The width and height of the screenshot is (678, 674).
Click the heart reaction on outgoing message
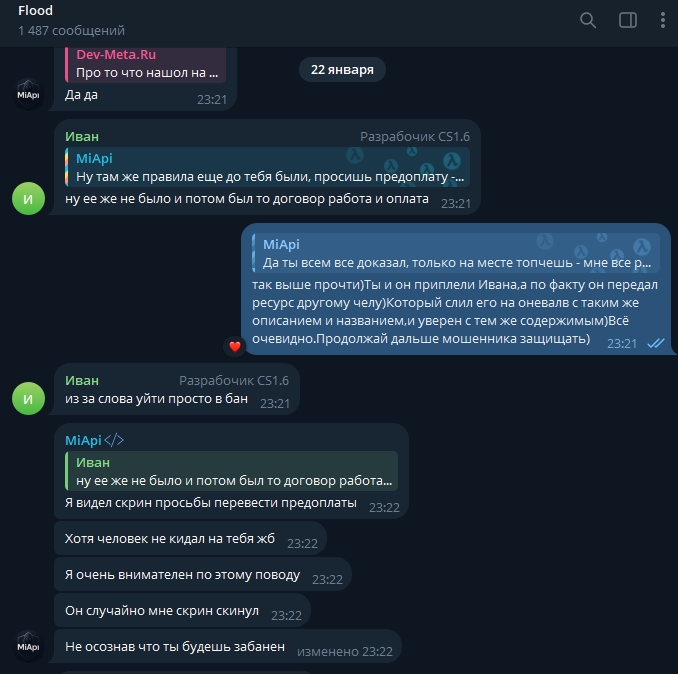(x=235, y=347)
